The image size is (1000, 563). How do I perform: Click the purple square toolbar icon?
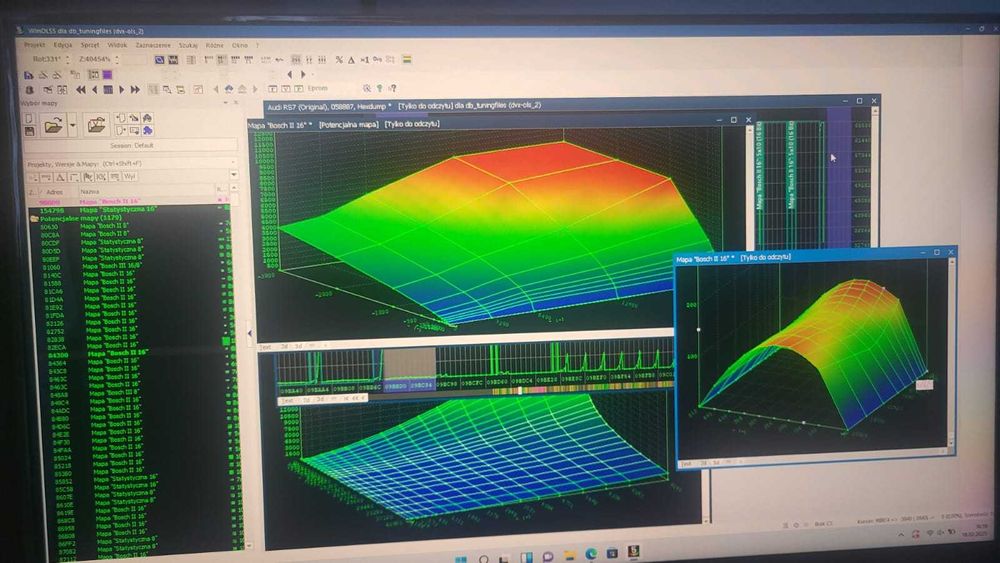click(x=107, y=75)
